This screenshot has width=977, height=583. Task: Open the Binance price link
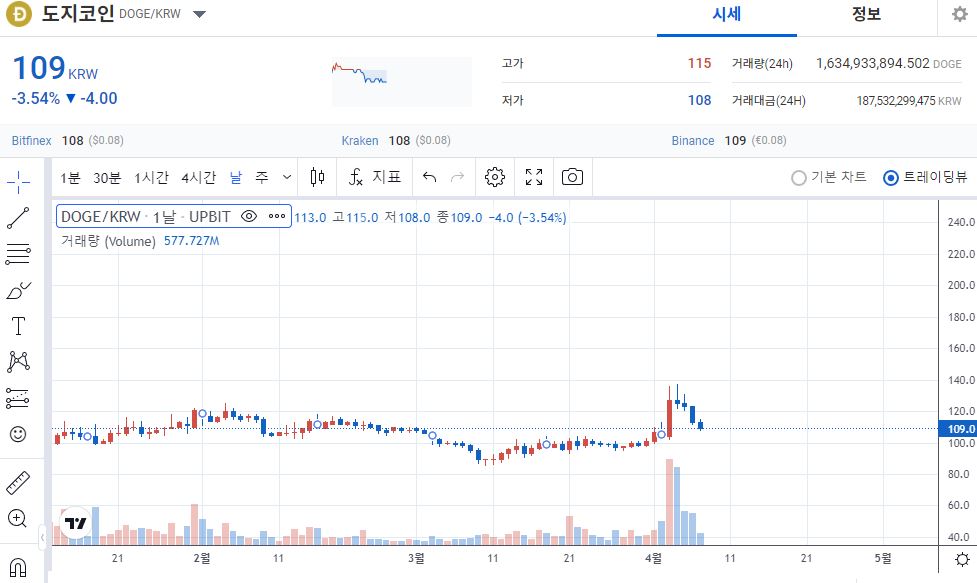tap(693, 141)
